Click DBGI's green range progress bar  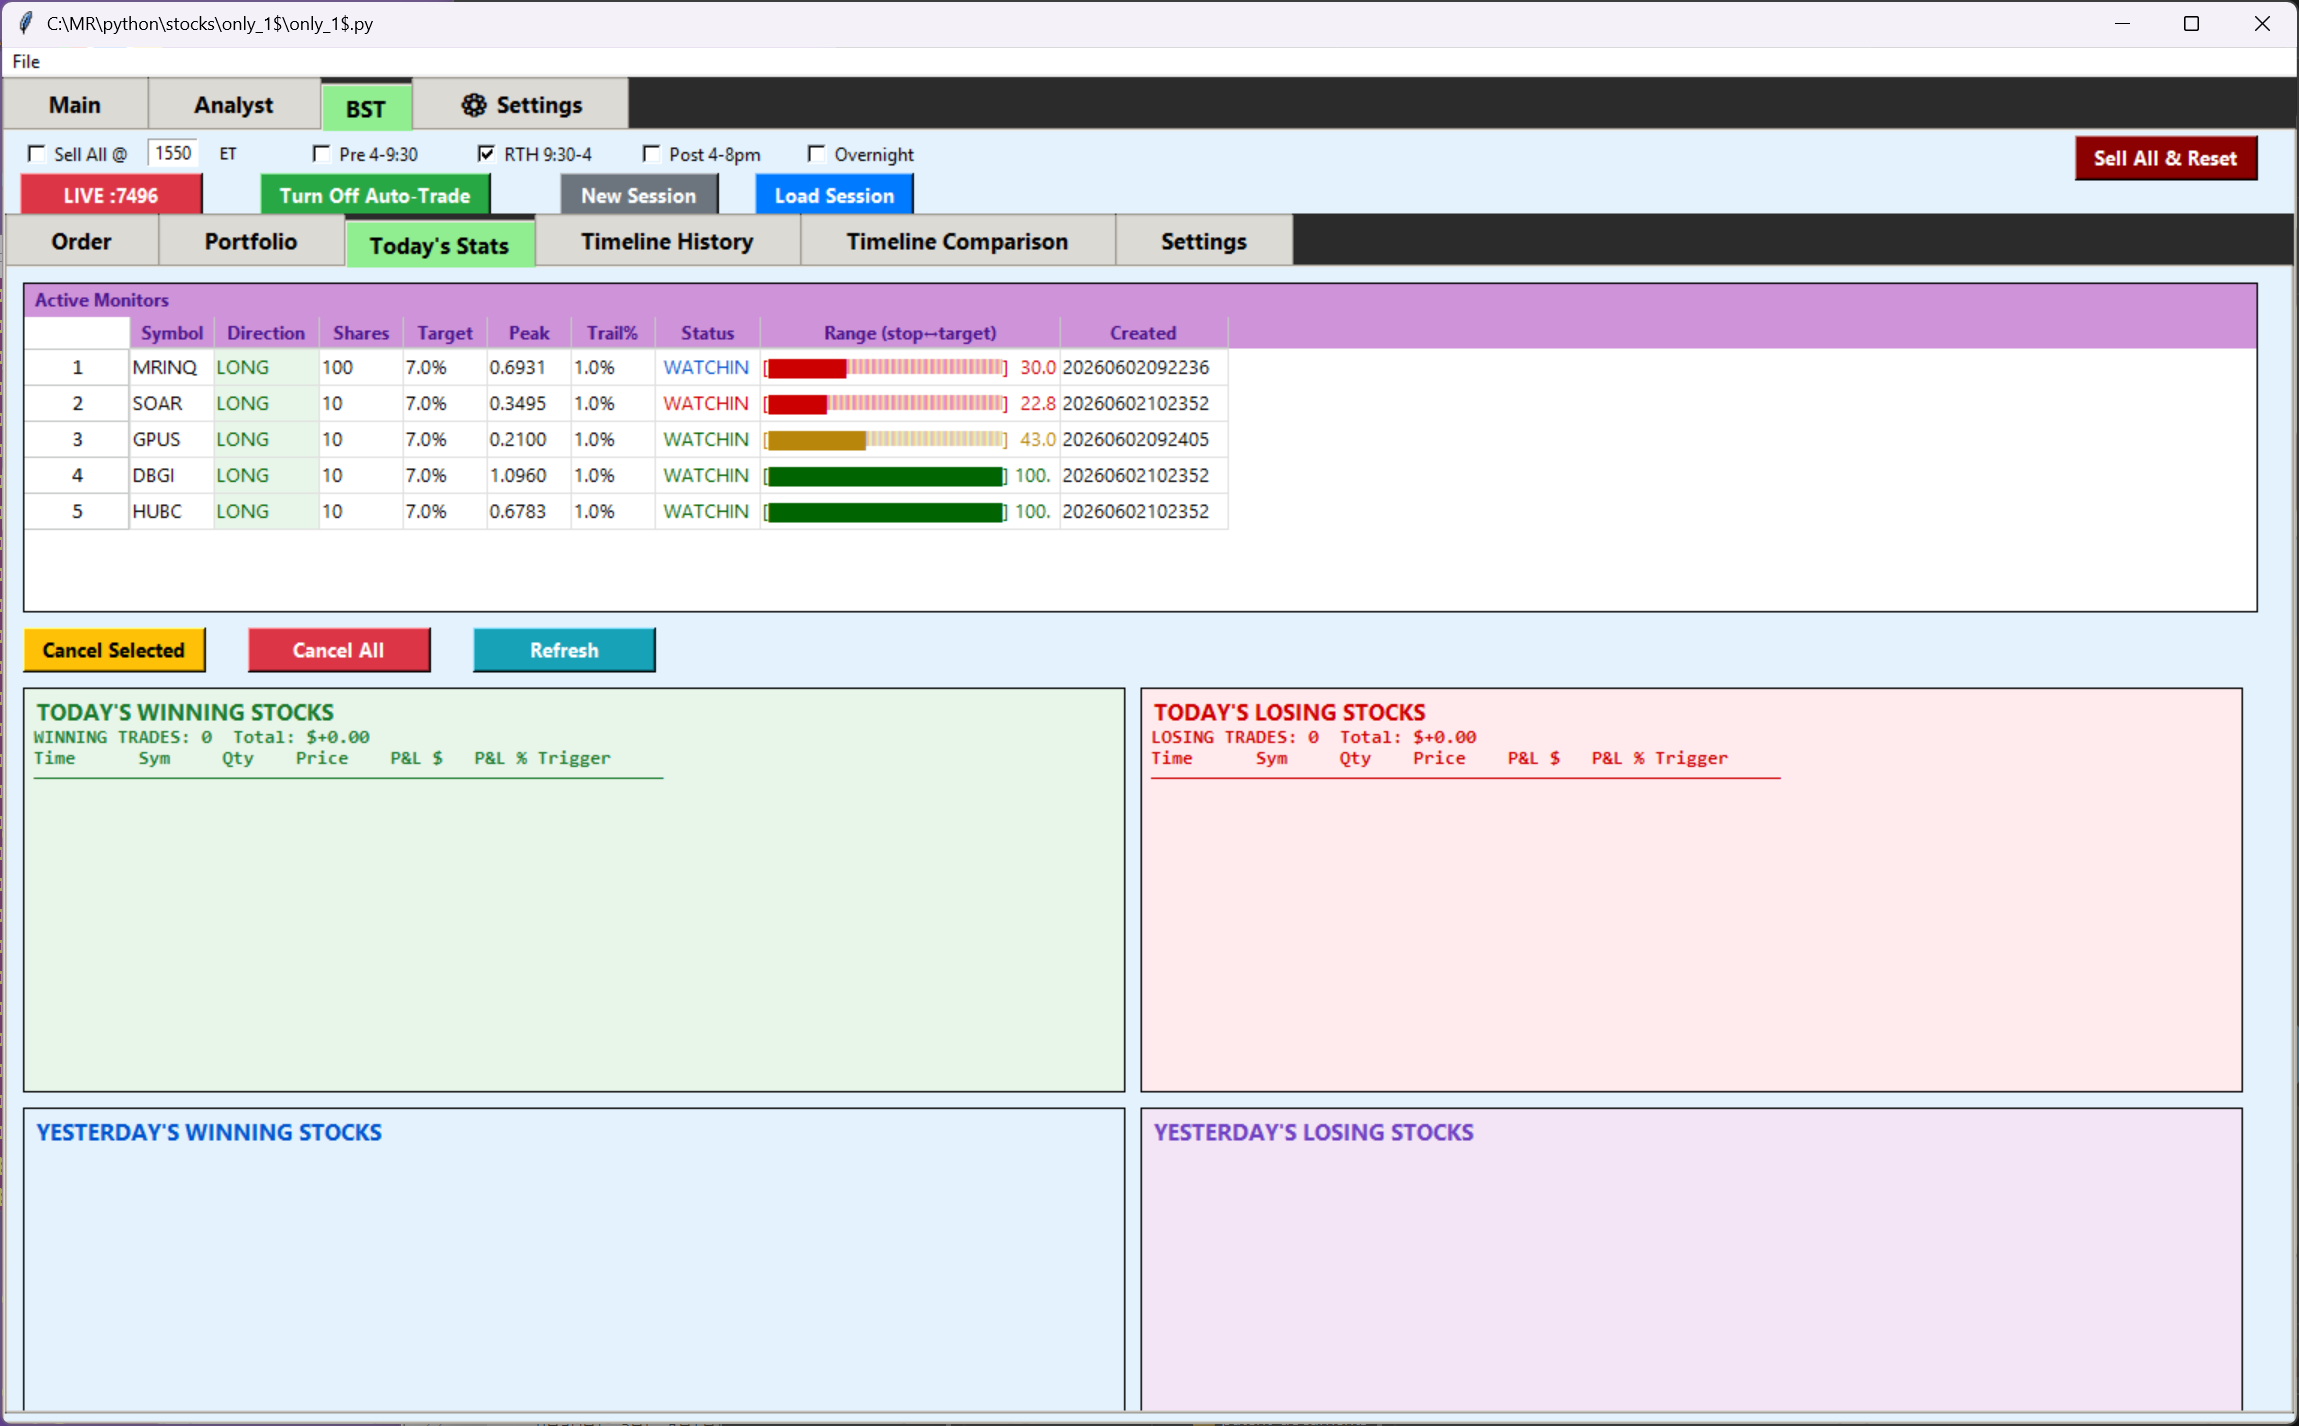tap(886, 475)
